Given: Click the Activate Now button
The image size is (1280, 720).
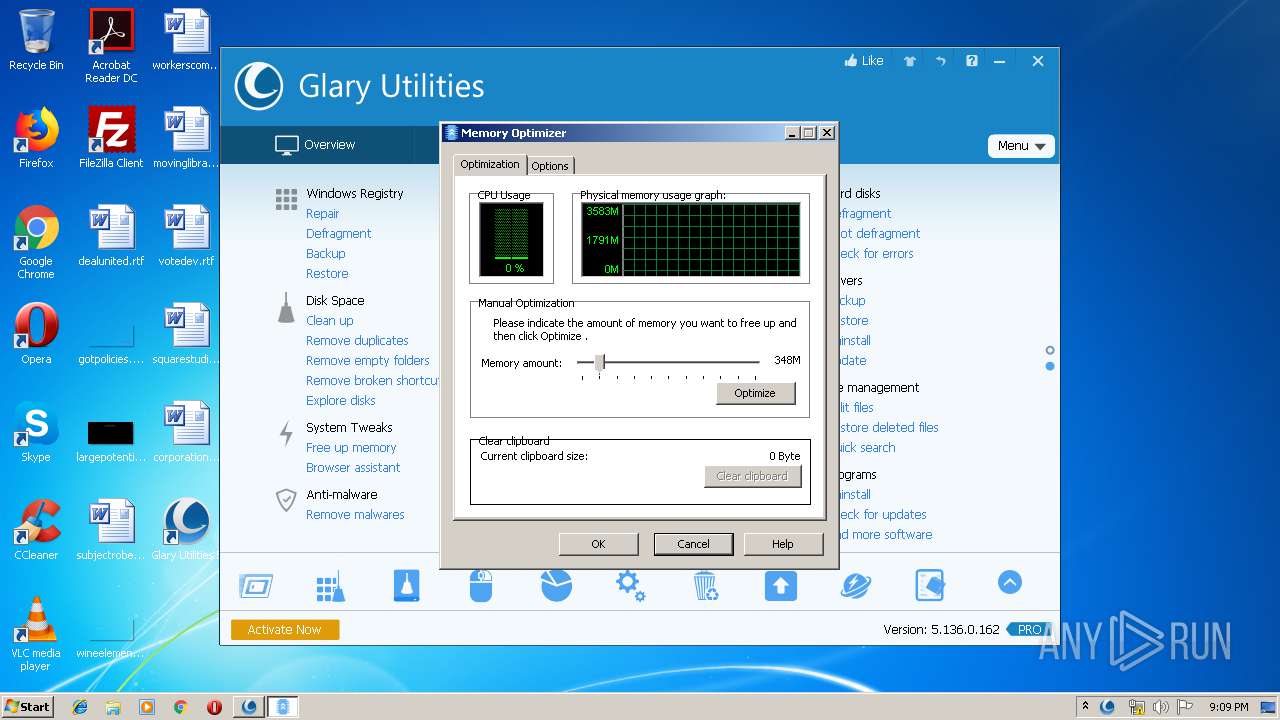Looking at the screenshot, I should [x=285, y=629].
